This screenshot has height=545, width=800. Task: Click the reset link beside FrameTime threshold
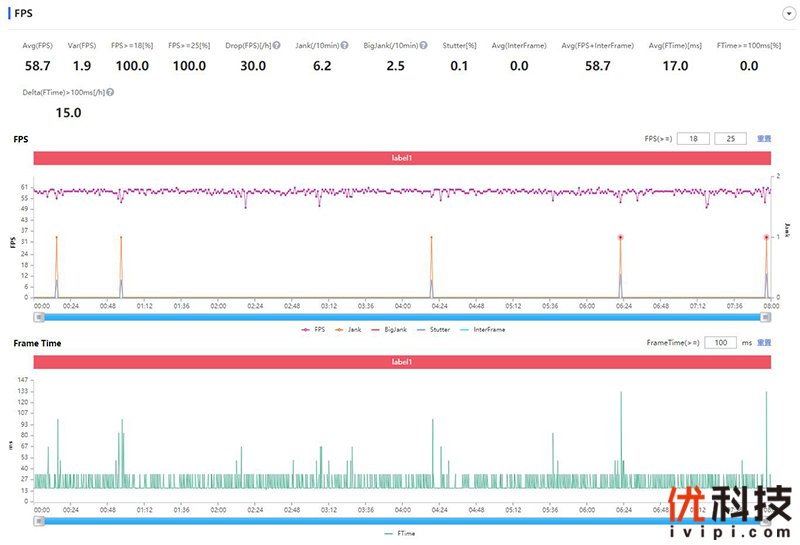pos(764,343)
